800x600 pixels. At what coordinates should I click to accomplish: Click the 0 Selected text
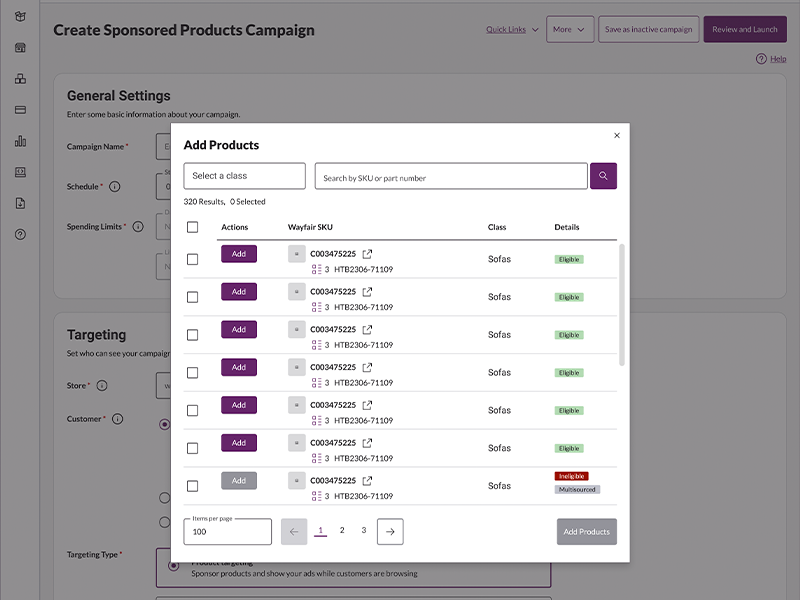(247, 202)
